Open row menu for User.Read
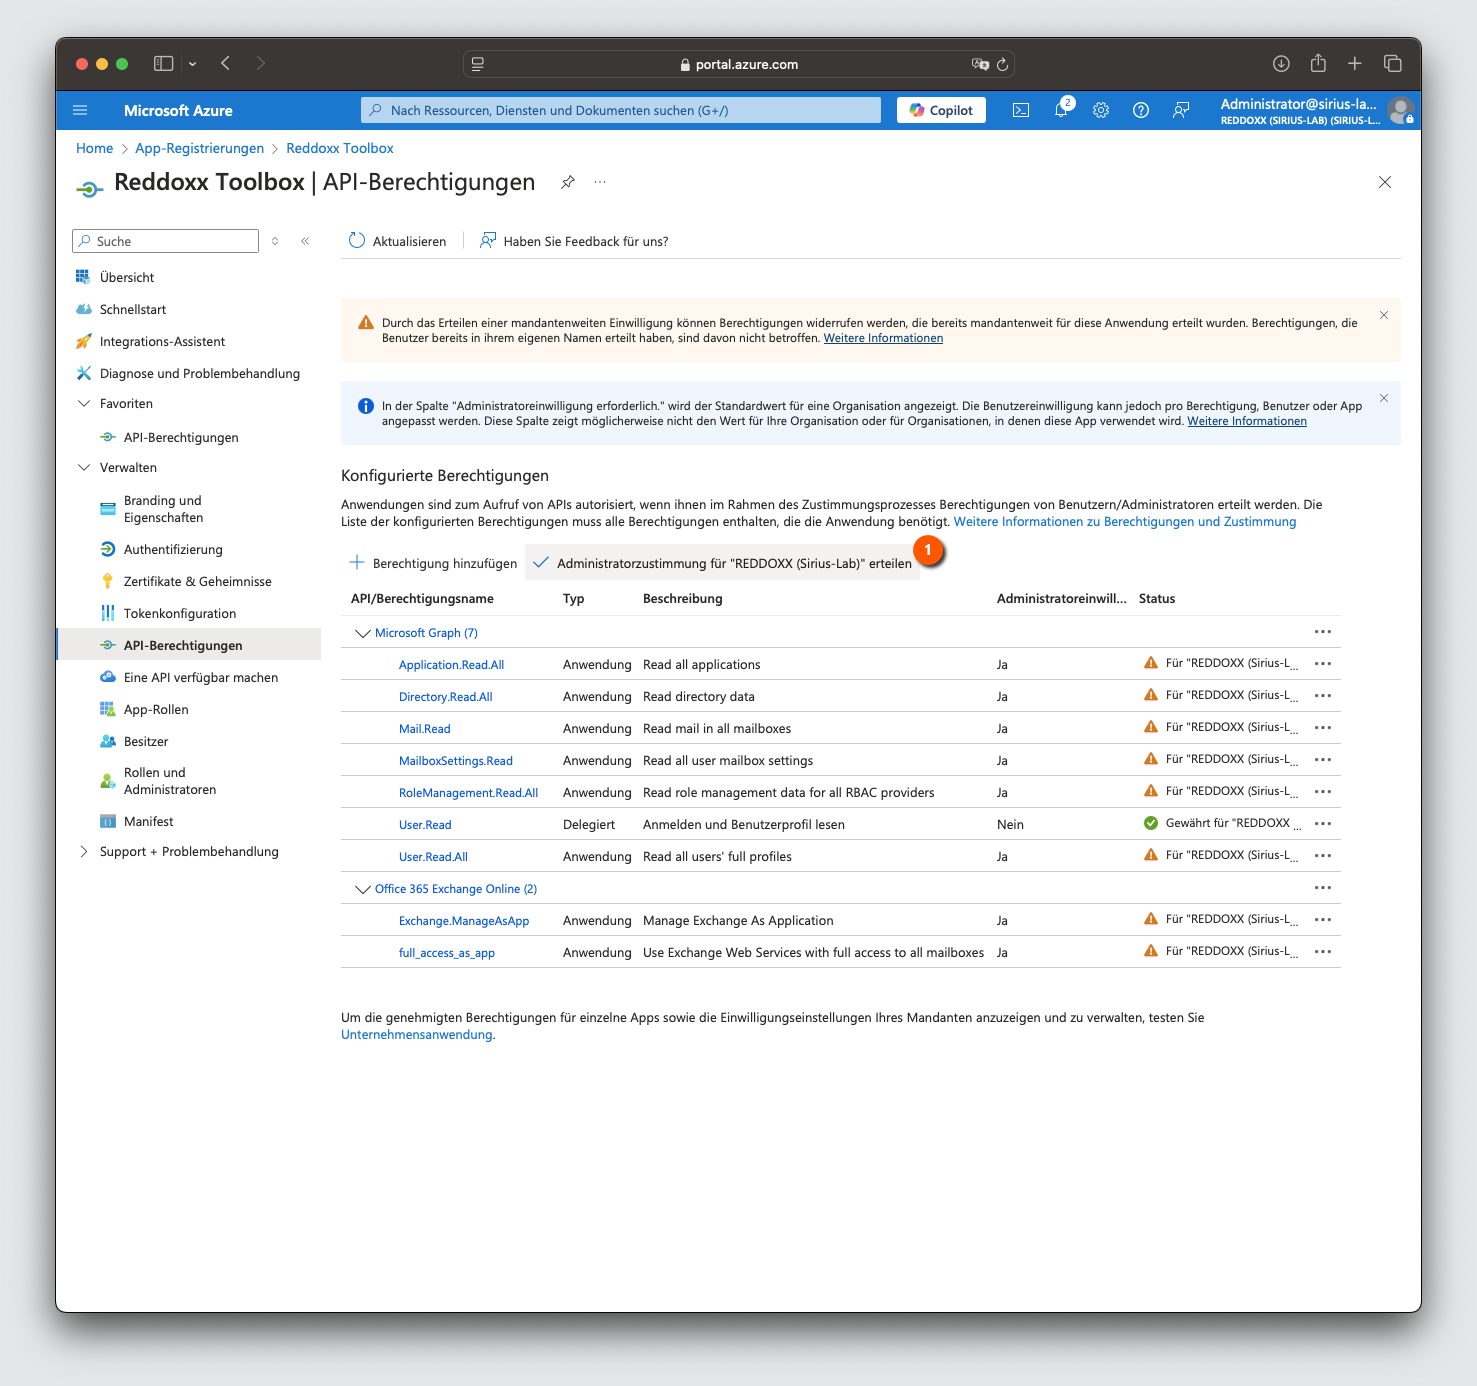This screenshot has width=1477, height=1386. click(x=1323, y=824)
